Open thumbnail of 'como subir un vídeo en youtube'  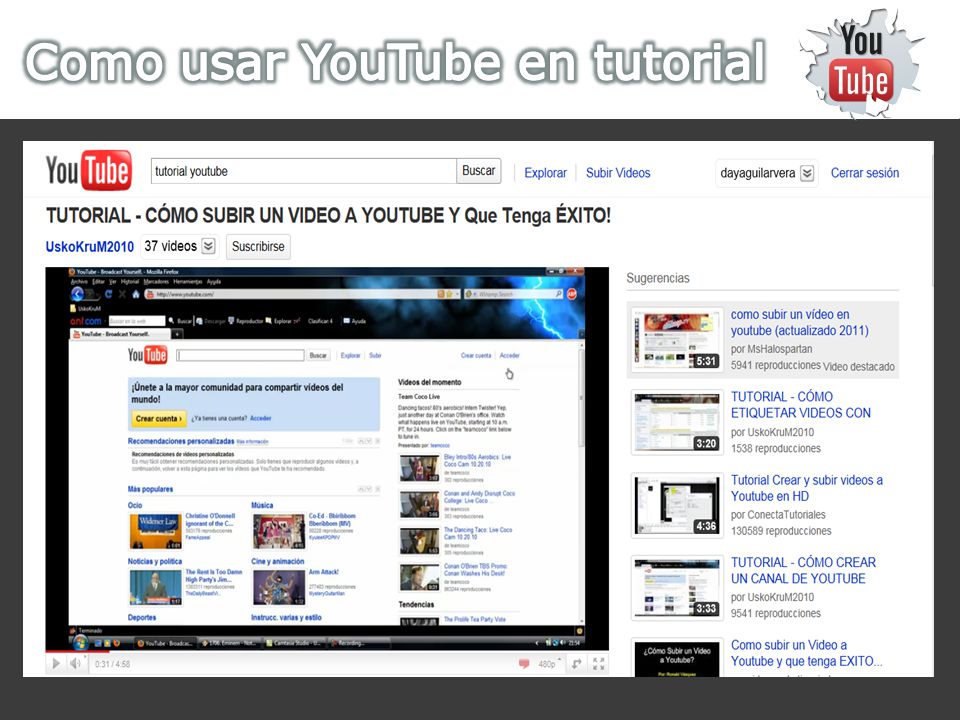point(677,340)
